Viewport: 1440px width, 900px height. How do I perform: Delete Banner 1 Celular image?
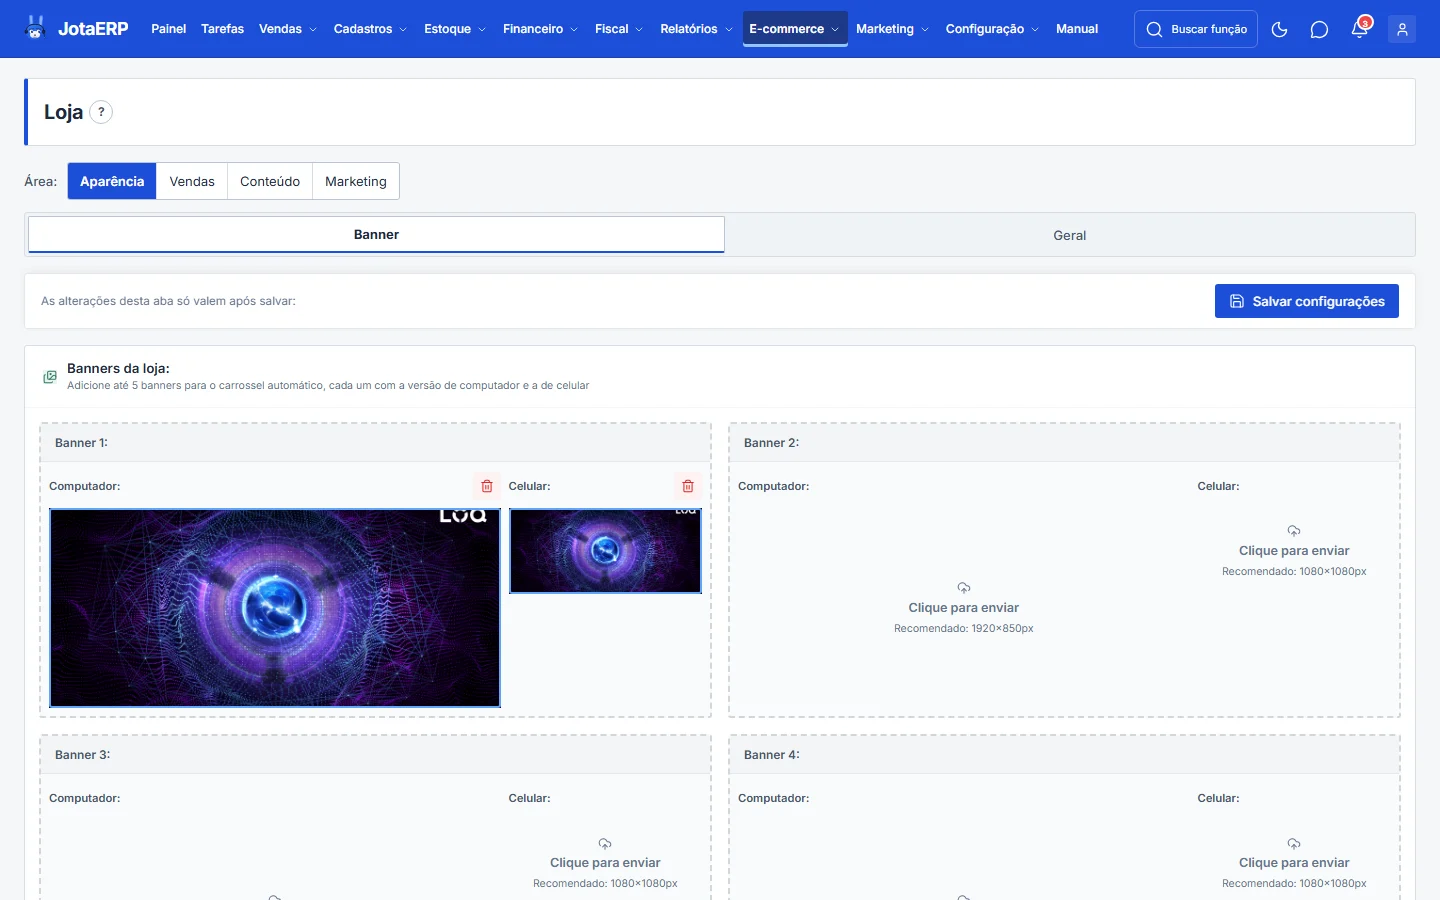(x=688, y=486)
